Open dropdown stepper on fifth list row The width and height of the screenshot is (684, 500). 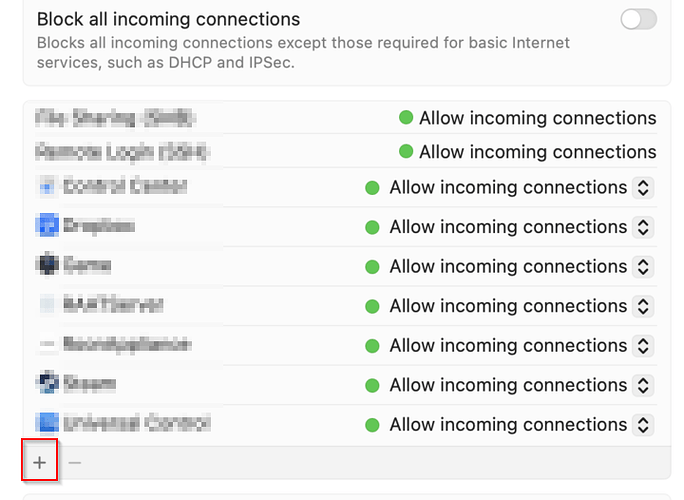click(643, 267)
